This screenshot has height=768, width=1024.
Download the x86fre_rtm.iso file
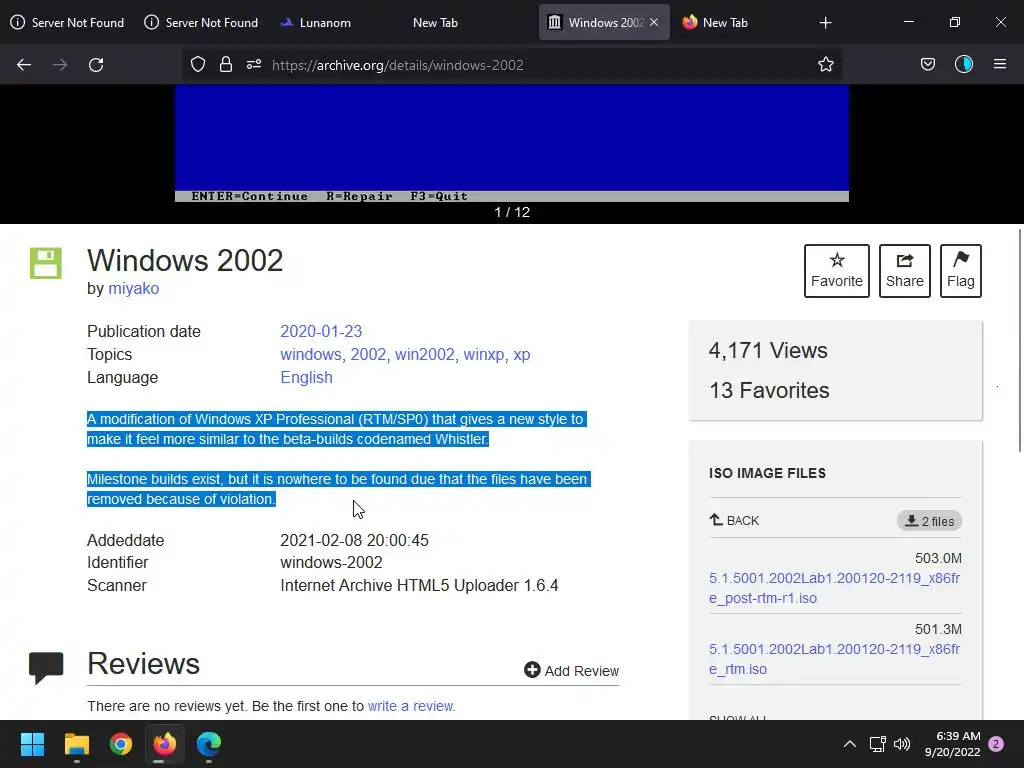(x=834, y=659)
